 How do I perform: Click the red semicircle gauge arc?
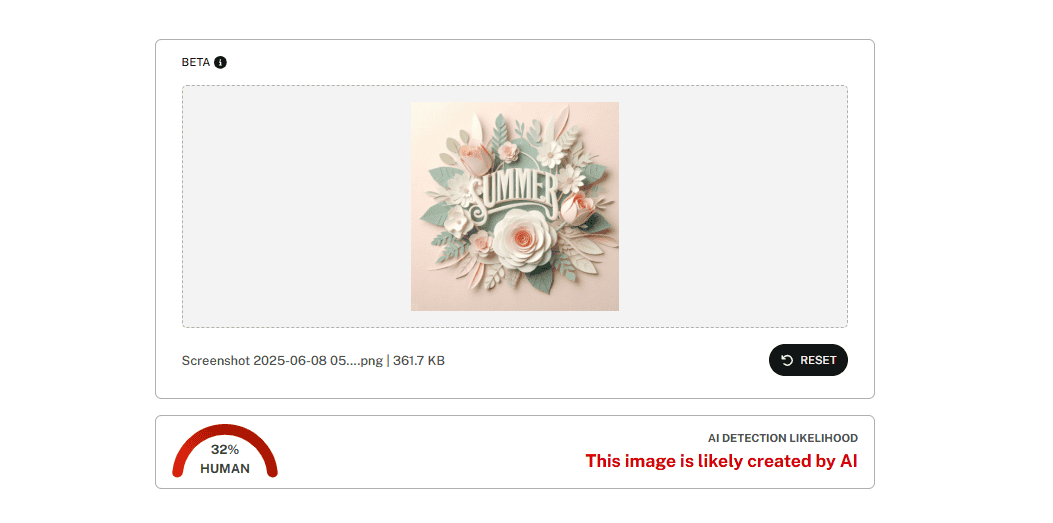pos(225,430)
